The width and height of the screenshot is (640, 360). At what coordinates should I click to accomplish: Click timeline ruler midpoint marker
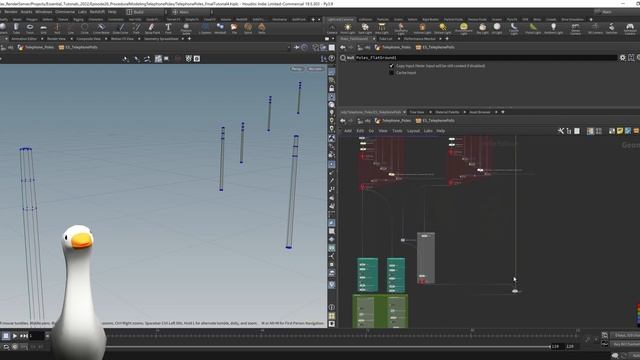pyautogui.click(x=367, y=335)
